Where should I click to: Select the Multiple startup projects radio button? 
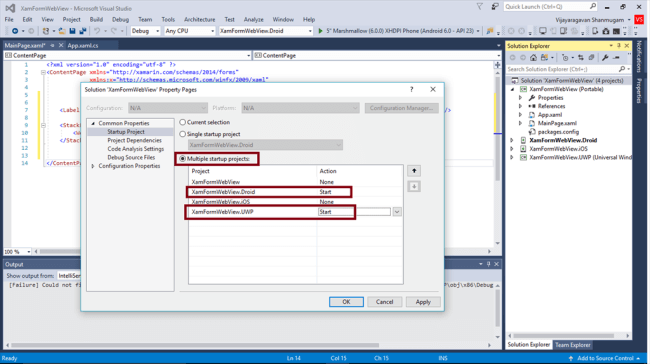[182, 159]
